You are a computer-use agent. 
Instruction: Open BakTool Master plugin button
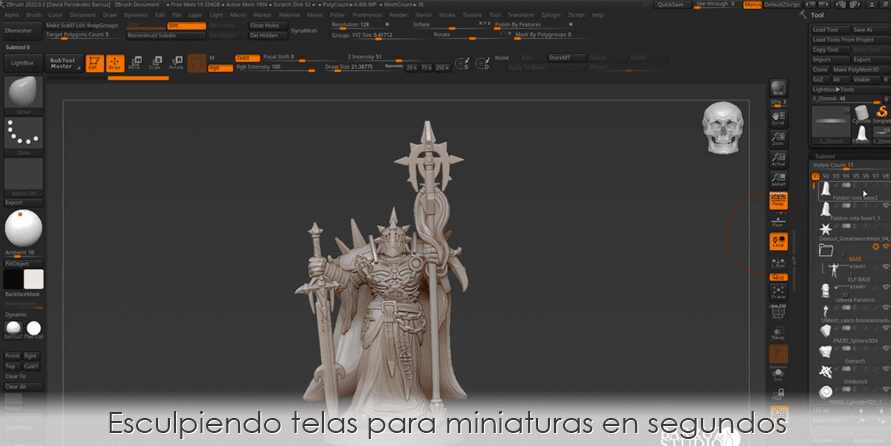pos(62,63)
